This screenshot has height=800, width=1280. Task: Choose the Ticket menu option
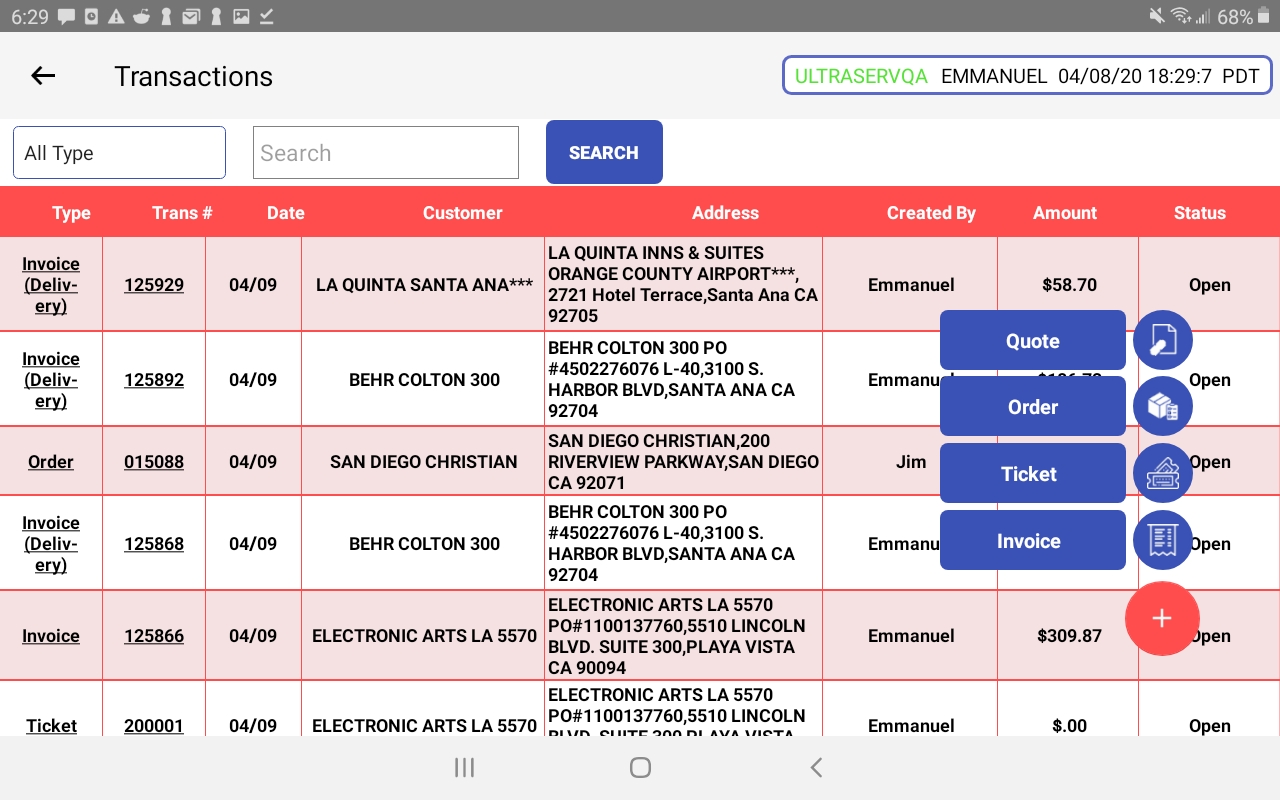[x=1033, y=473]
